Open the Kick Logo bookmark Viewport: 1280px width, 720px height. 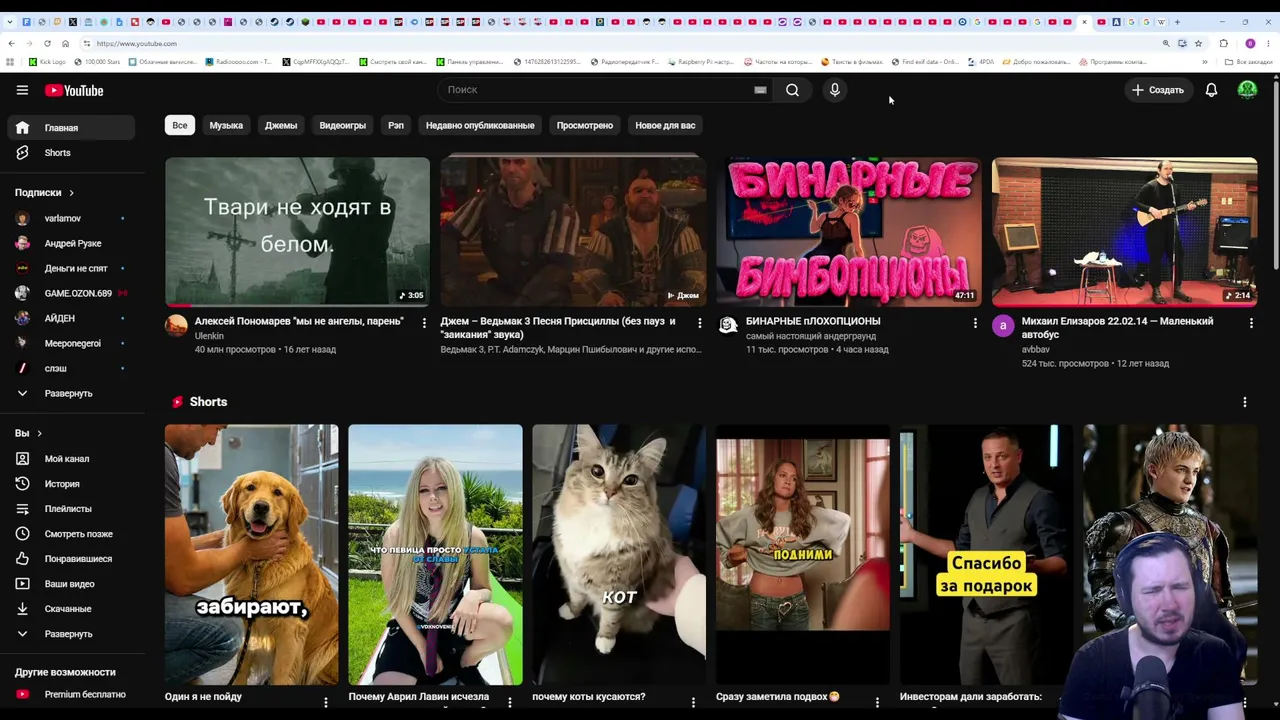pos(47,62)
